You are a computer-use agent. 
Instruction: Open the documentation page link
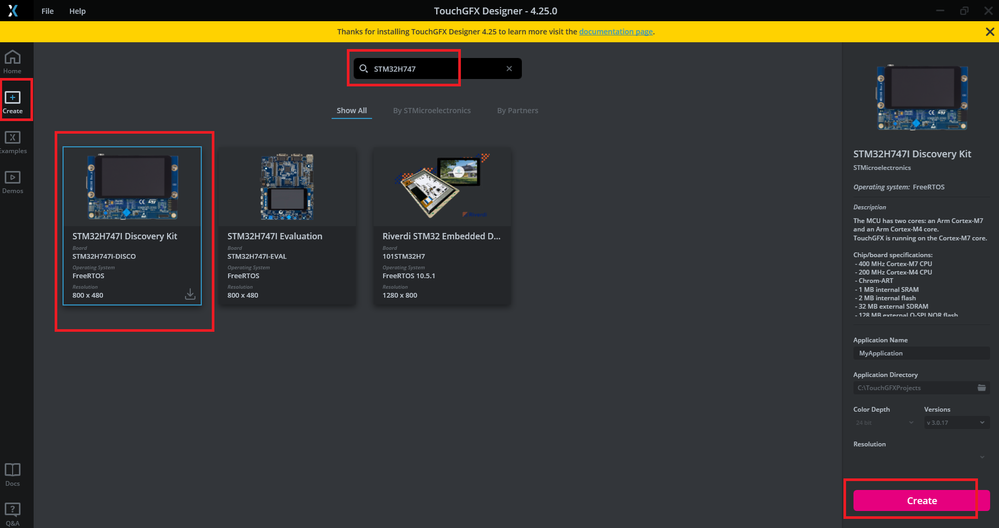(x=615, y=31)
